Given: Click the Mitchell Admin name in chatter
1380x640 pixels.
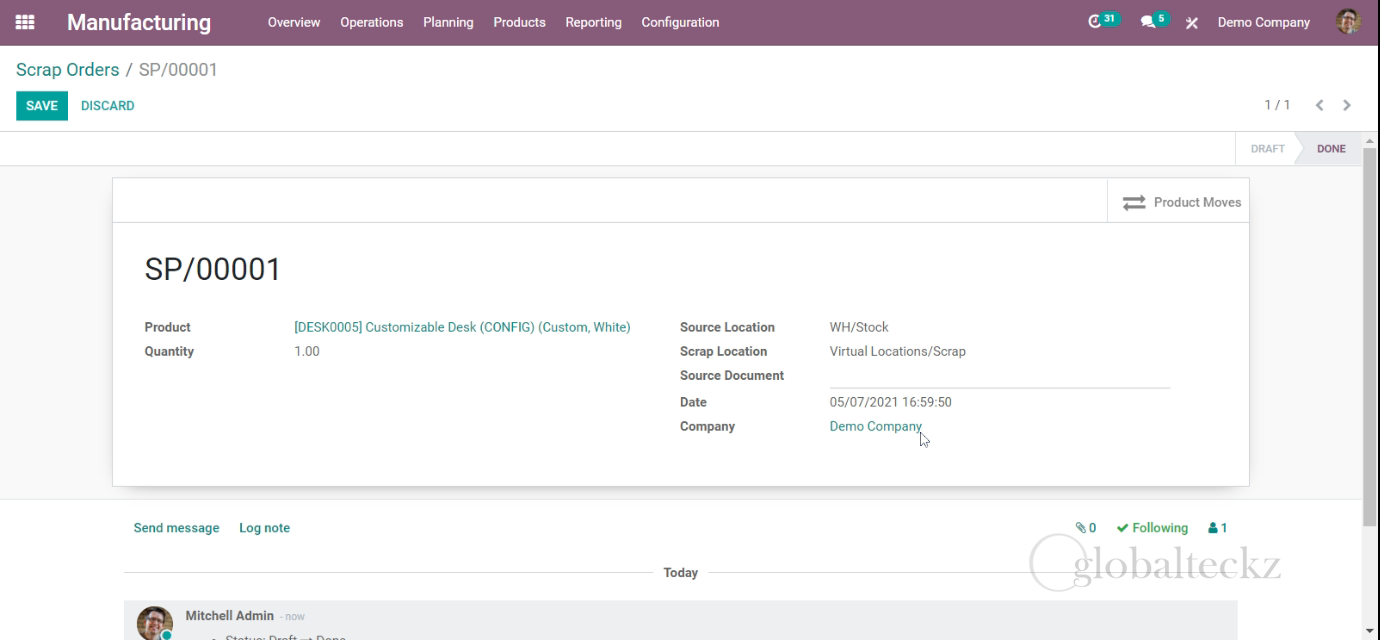Looking at the screenshot, I should [229, 616].
